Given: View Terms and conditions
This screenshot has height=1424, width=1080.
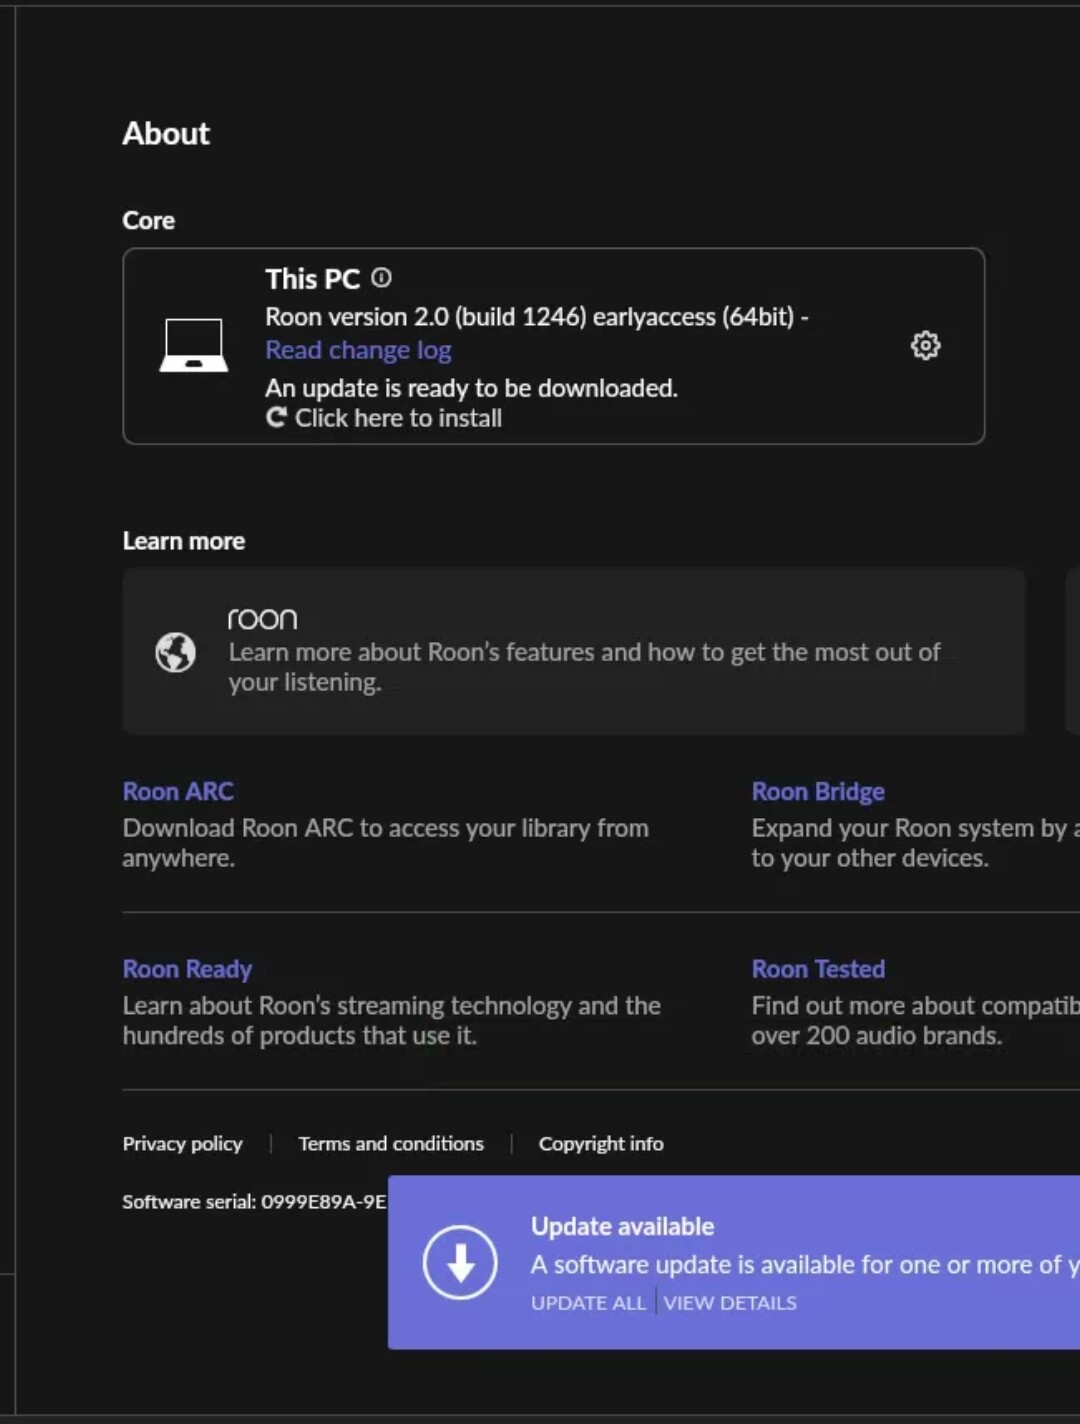Looking at the screenshot, I should tap(391, 1144).
